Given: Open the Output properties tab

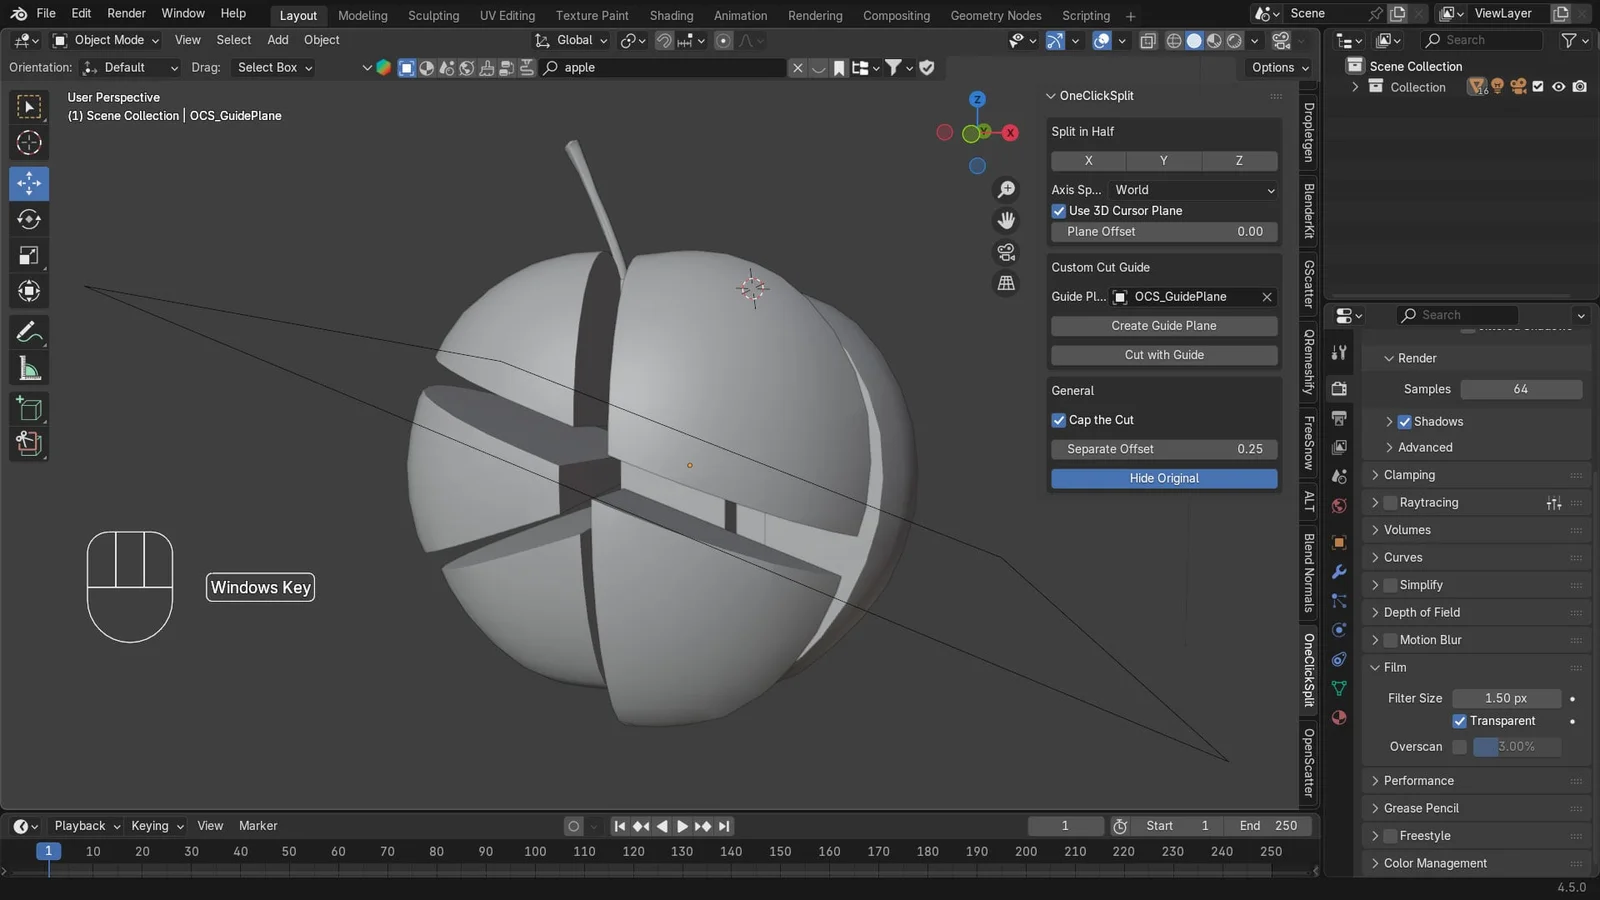Looking at the screenshot, I should click(1339, 417).
